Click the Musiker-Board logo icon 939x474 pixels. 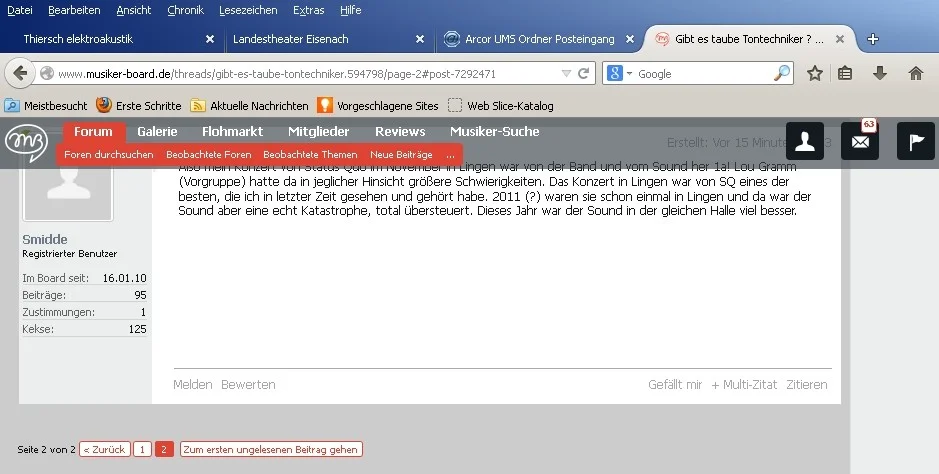tap(26, 144)
